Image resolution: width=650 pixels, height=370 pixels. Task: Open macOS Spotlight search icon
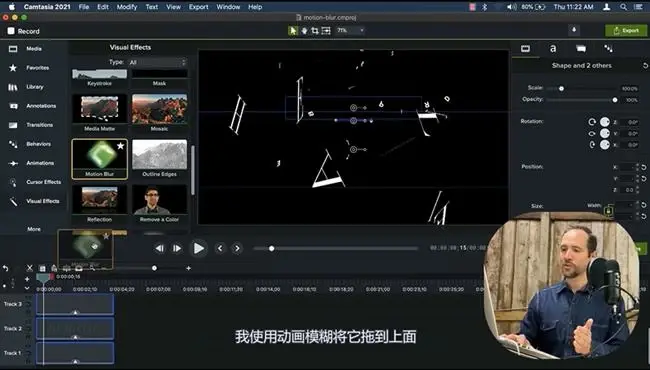623,7
